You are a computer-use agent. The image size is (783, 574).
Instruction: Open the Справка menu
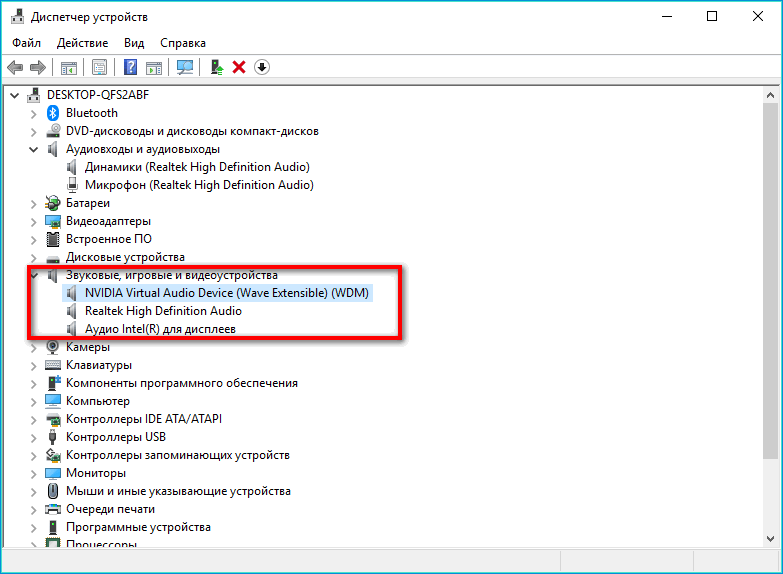point(183,43)
